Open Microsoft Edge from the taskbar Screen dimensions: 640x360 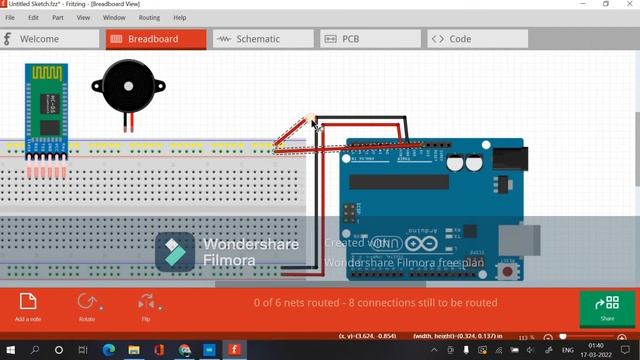(x=109, y=350)
